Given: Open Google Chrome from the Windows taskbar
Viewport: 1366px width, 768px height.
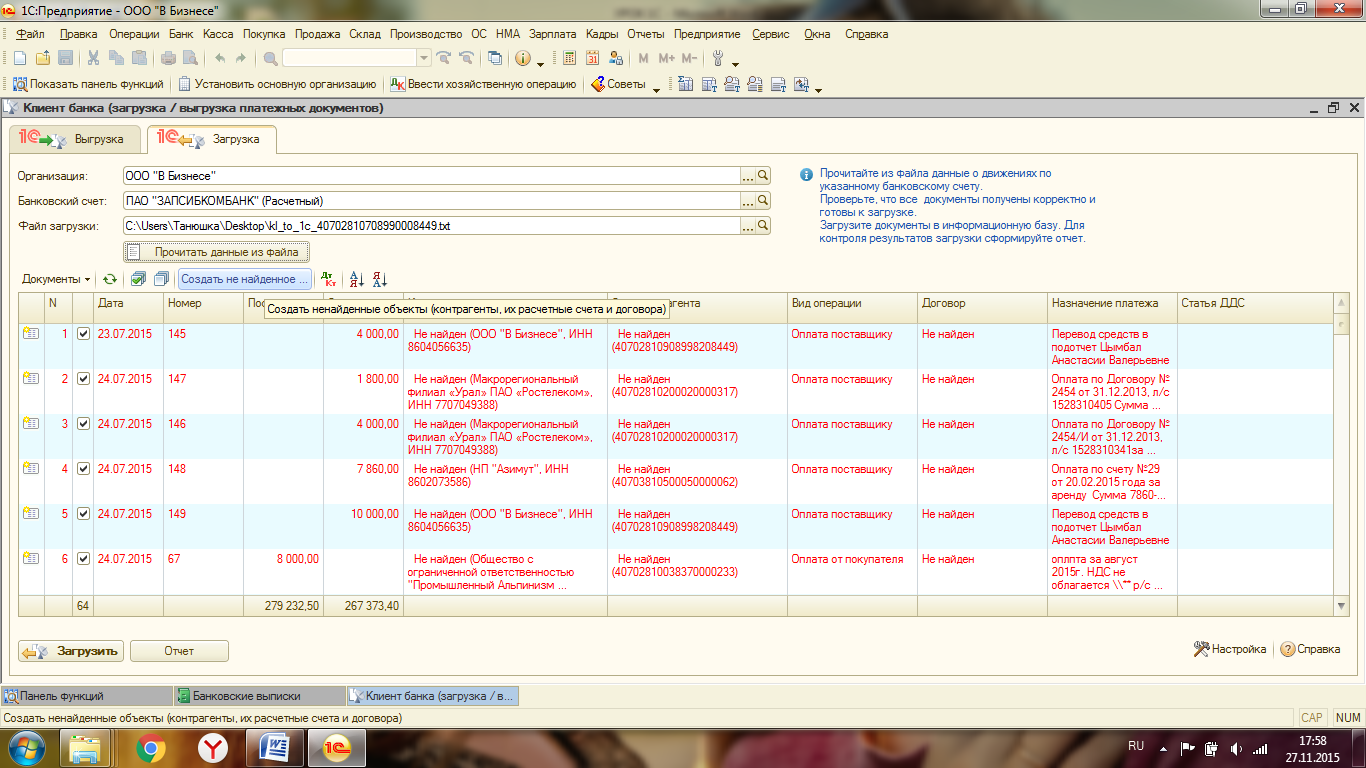Looking at the screenshot, I should 152,747.
